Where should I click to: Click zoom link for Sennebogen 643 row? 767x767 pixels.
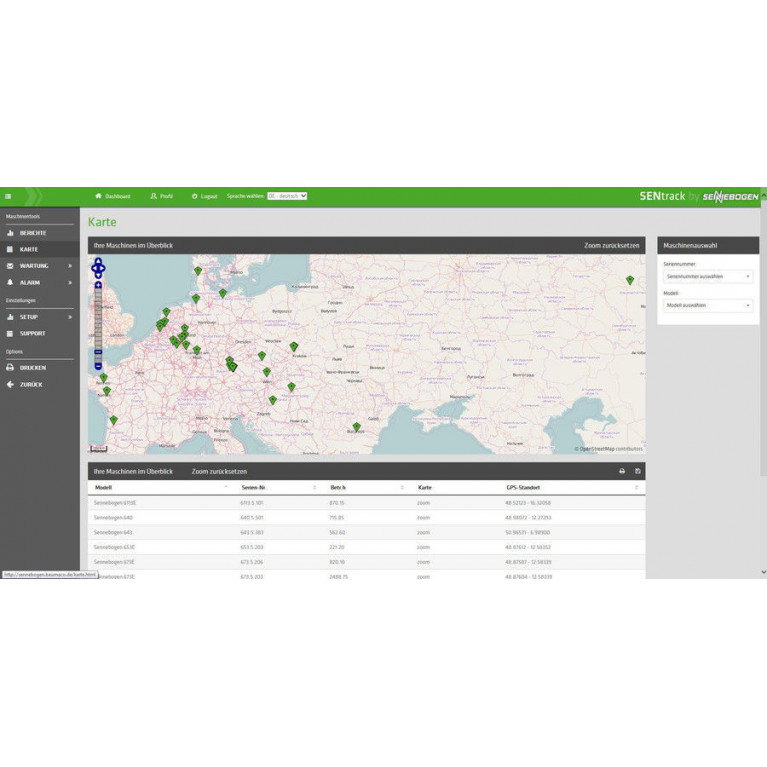[423, 532]
